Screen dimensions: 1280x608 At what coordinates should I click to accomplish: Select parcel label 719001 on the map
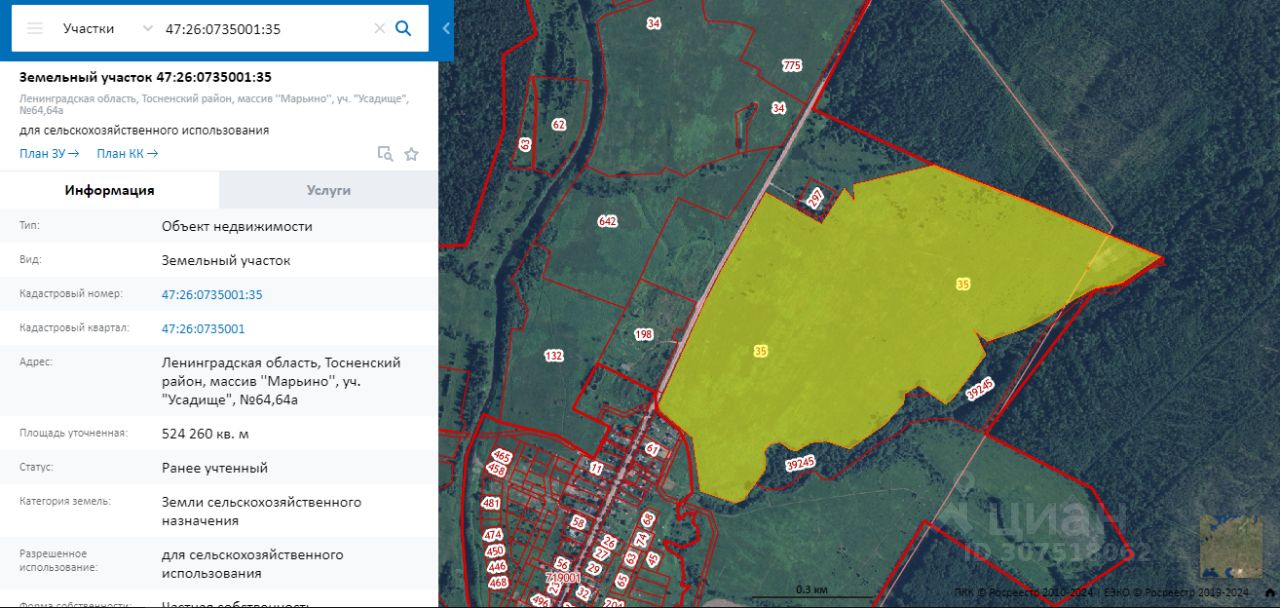563,578
